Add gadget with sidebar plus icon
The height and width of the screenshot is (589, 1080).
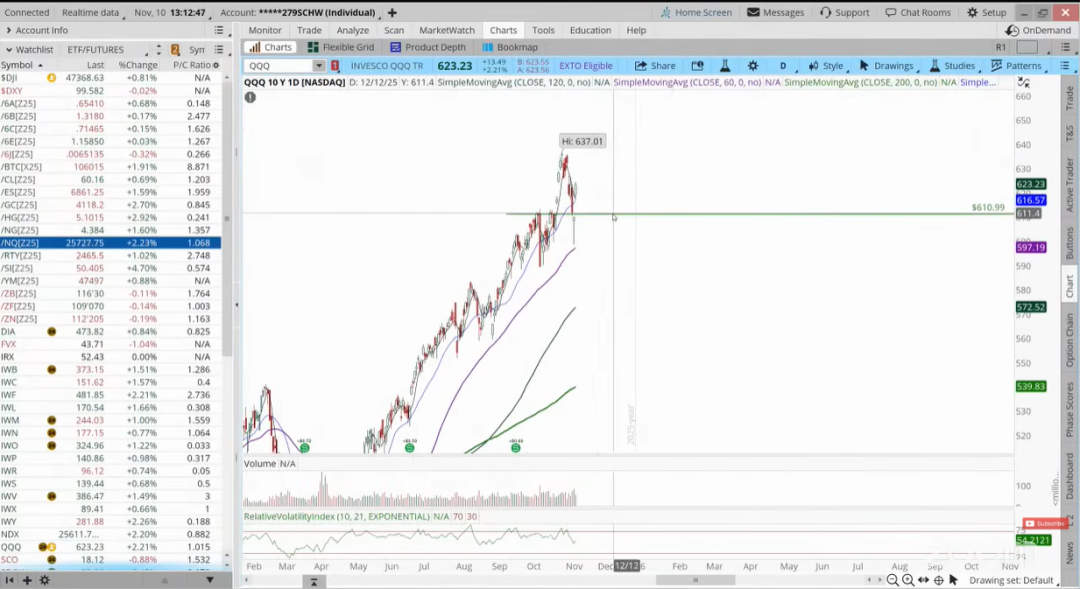coord(27,580)
